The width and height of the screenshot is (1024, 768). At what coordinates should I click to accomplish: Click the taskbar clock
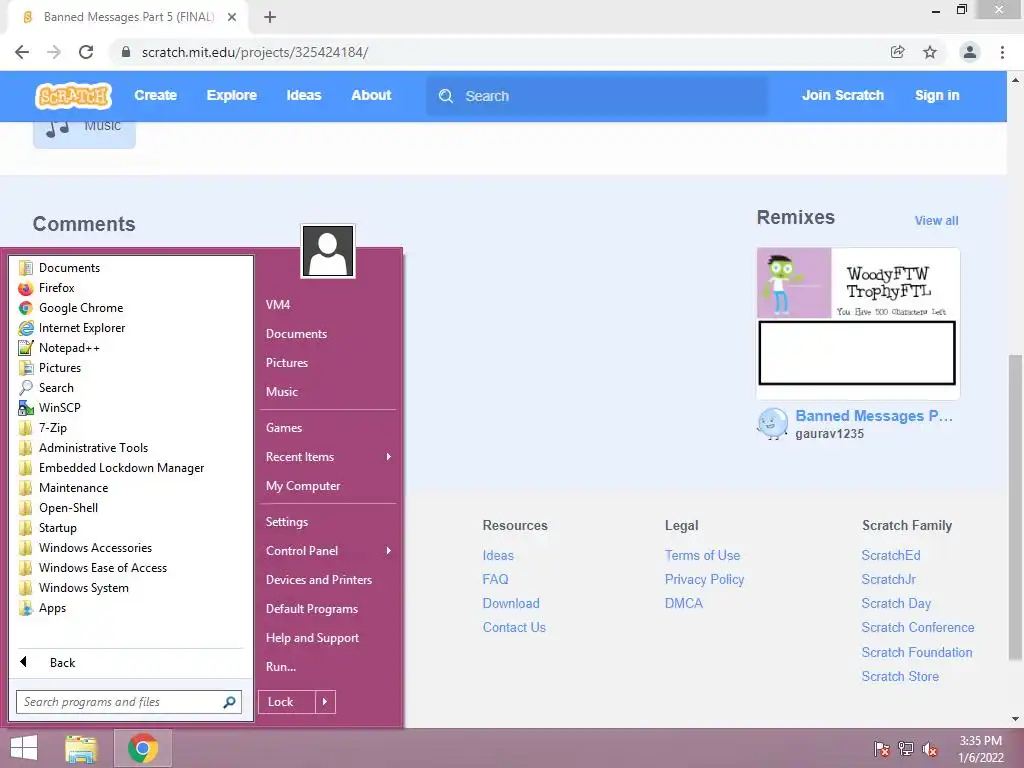coord(981,749)
